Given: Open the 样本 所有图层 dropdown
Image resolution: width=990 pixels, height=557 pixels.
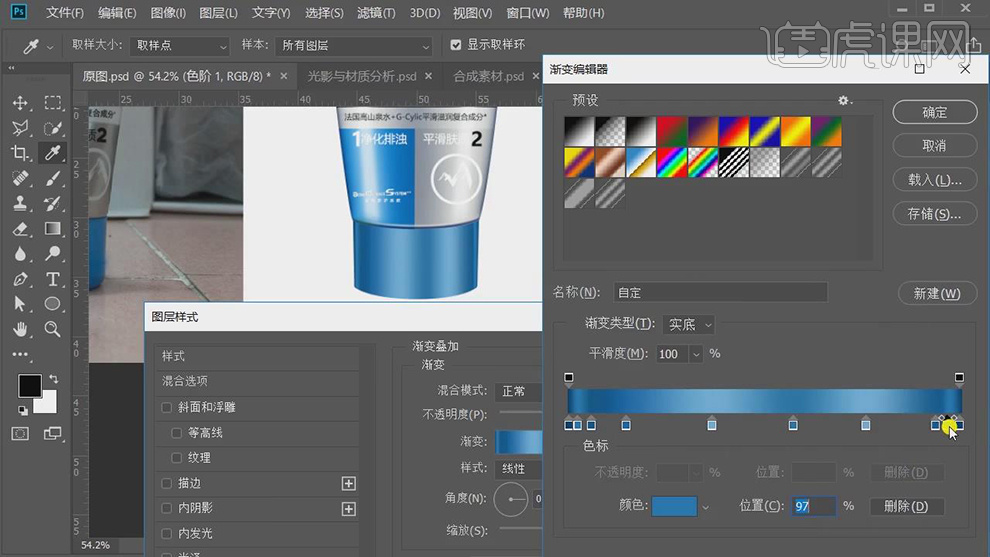Looking at the screenshot, I should tap(355, 46).
